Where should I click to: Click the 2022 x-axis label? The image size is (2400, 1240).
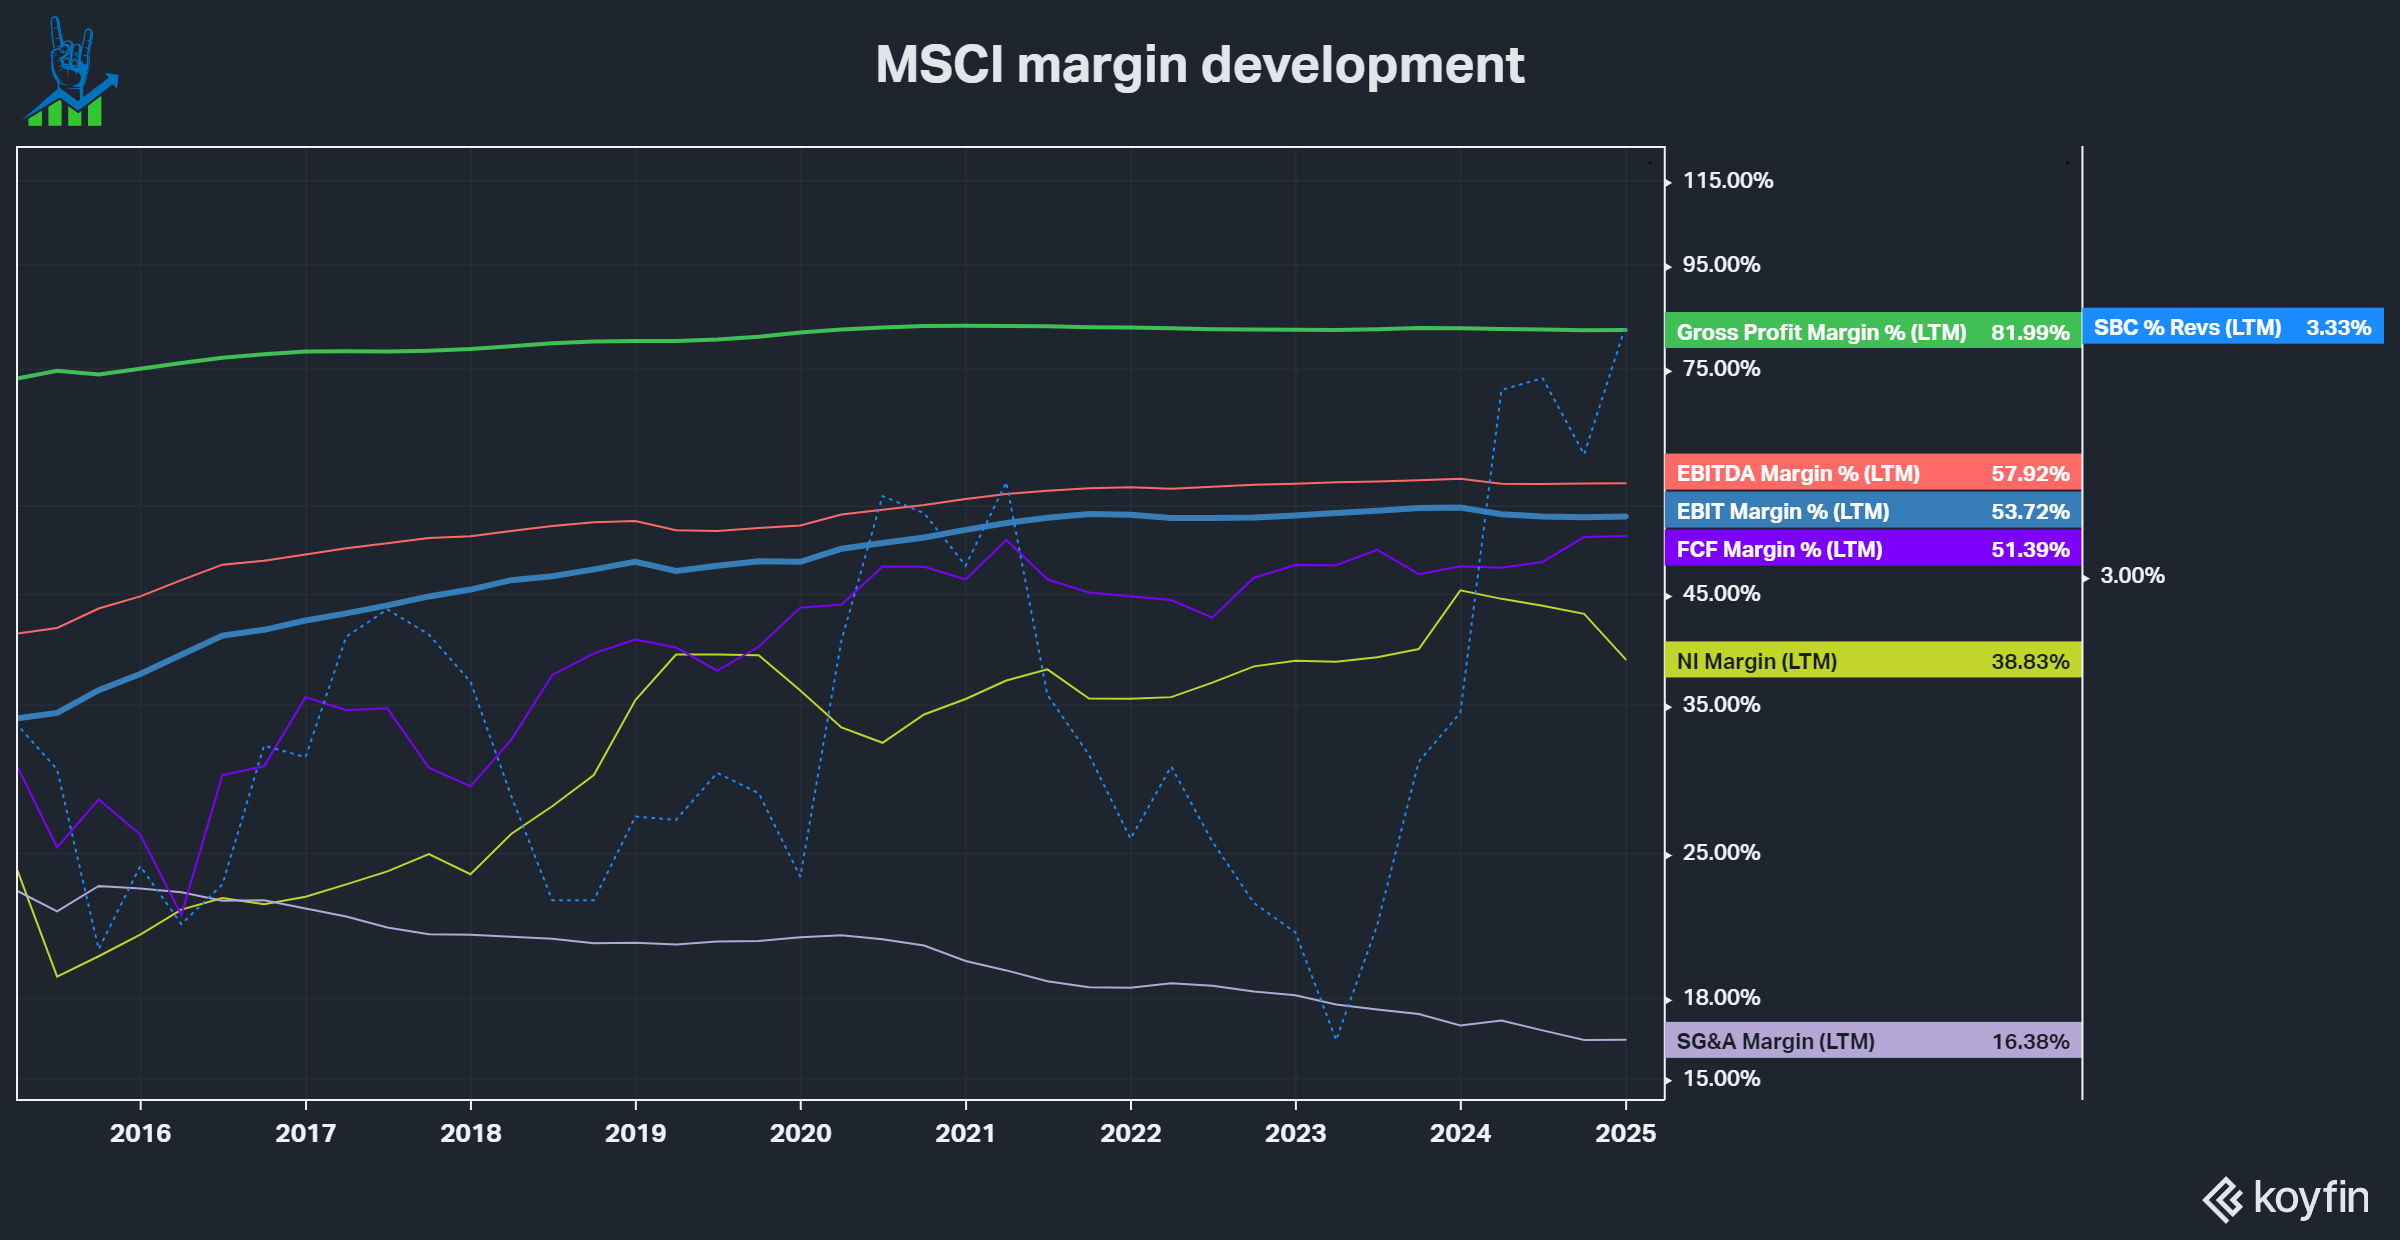1130,1133
